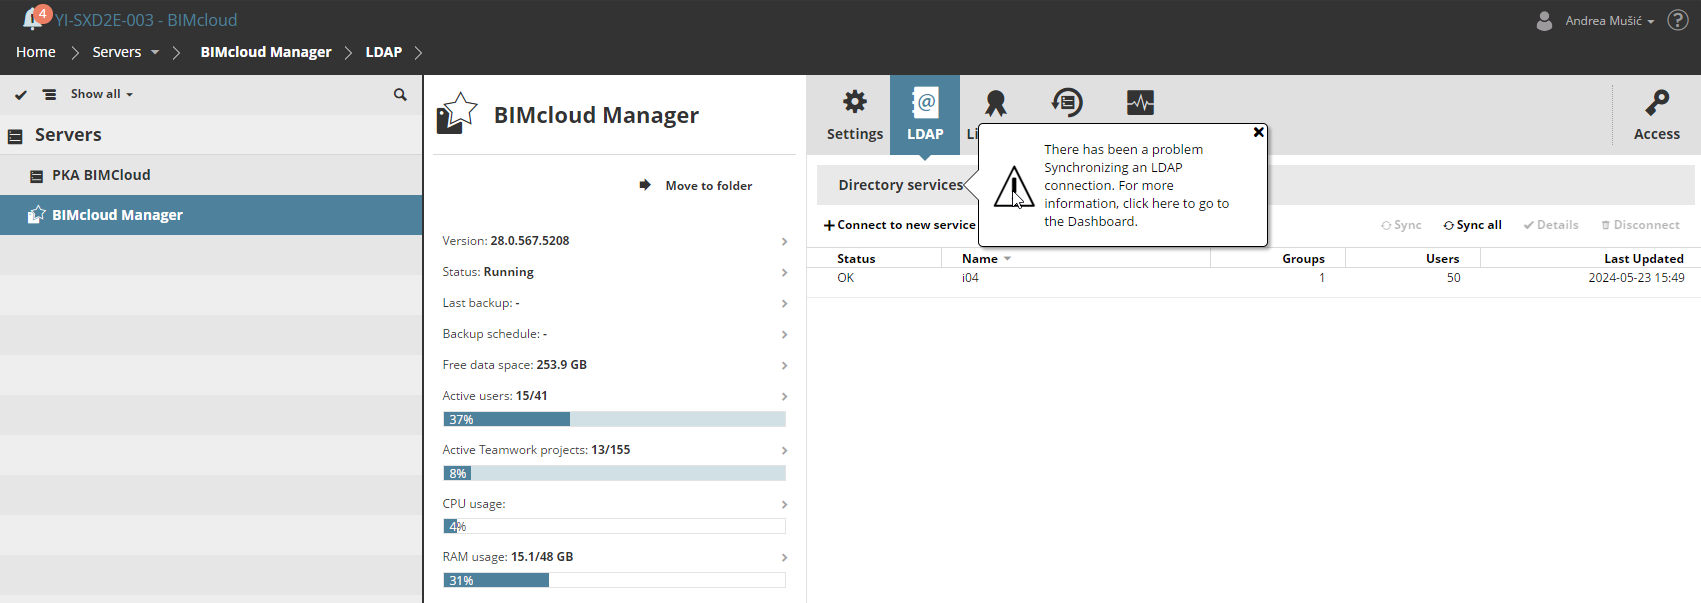Open the help question mark icon
This screenshot has height=603, width=1701.
coord(1678,20)
